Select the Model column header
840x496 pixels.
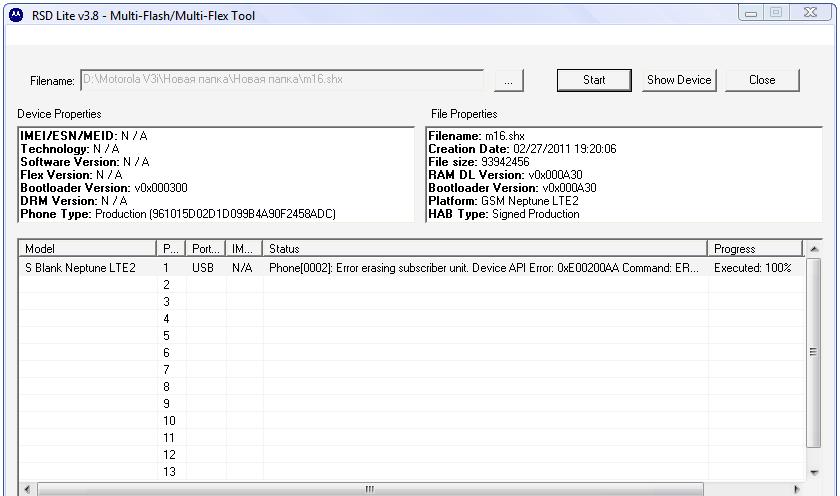87,249
